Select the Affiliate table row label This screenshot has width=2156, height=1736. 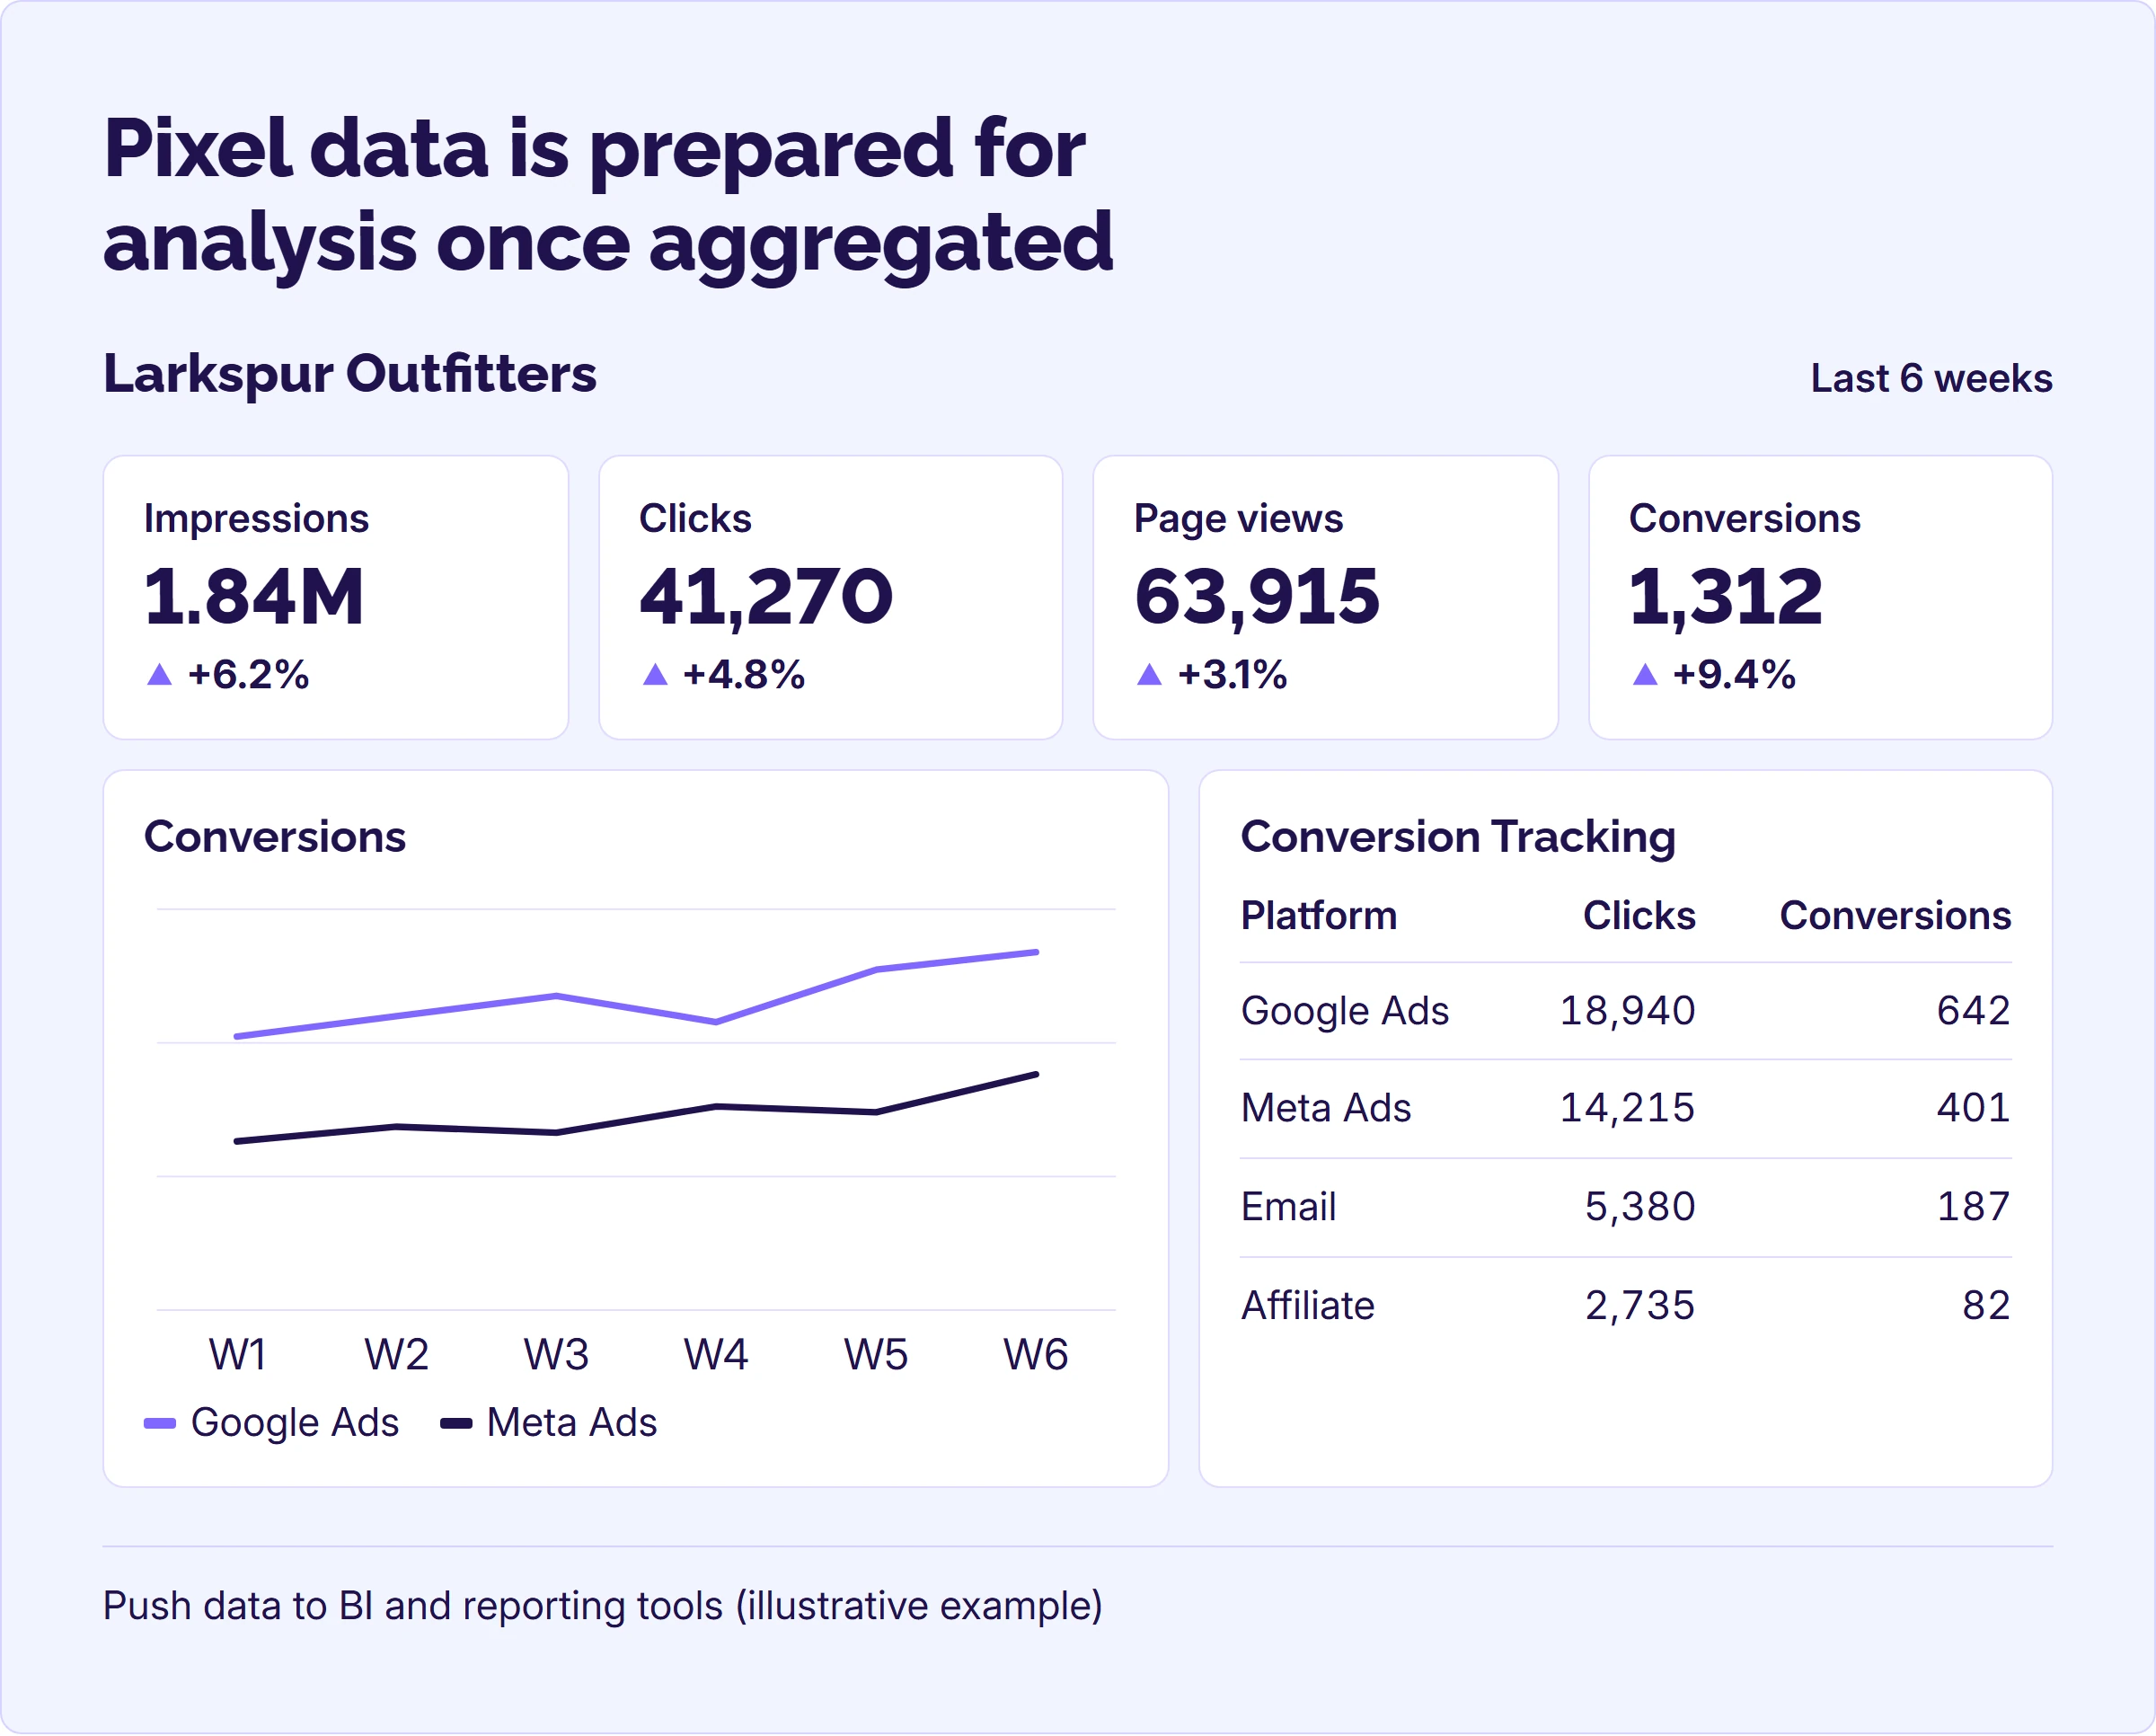[1308, 1306]
